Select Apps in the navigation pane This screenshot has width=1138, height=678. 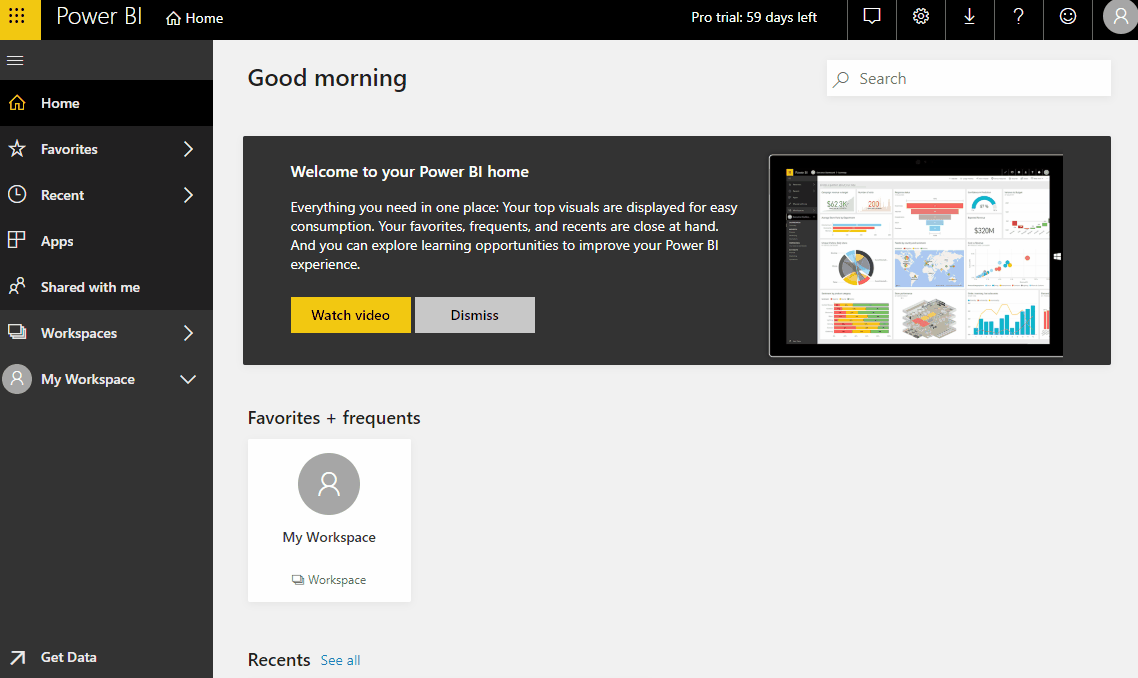57,241
